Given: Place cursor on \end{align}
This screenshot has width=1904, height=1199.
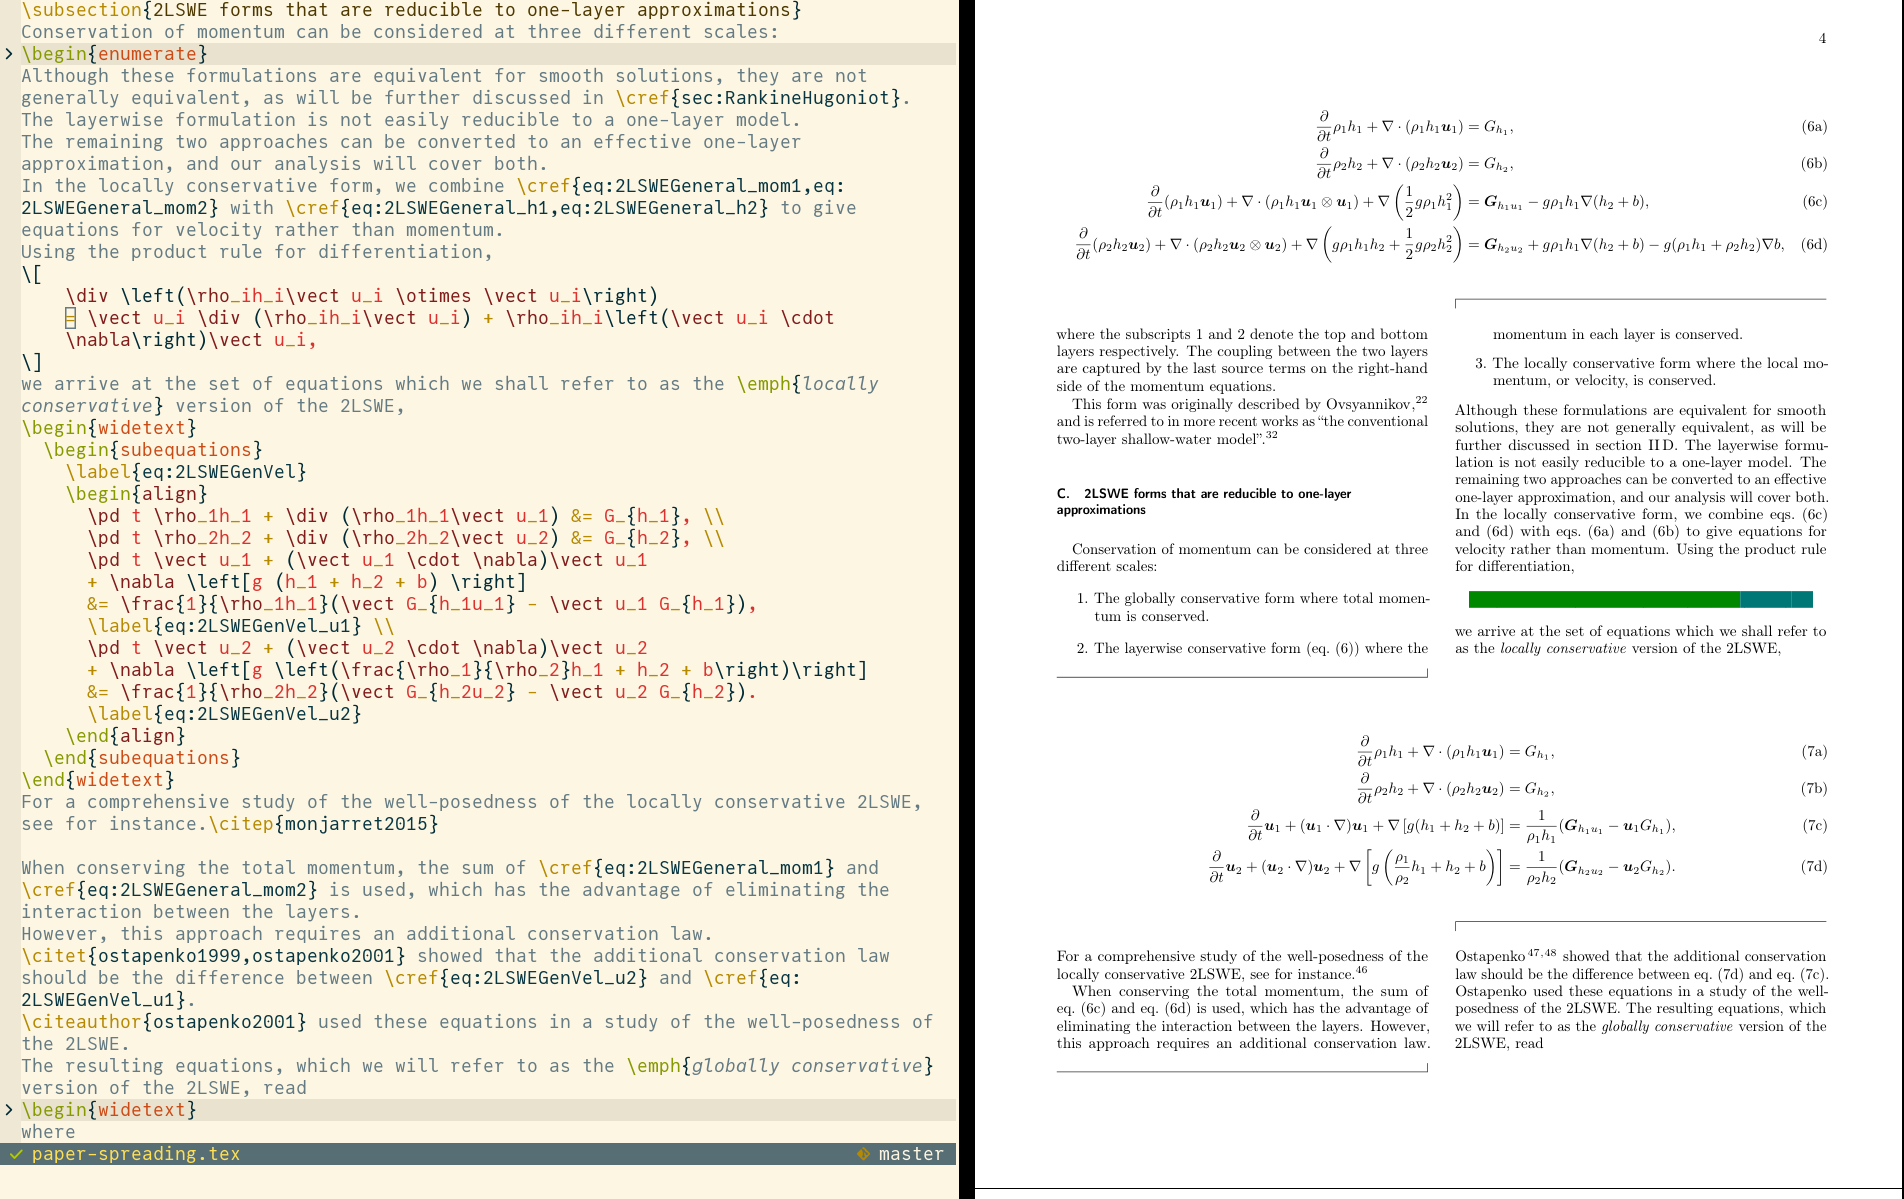Looking at the screenshot, I should [125, 736].
